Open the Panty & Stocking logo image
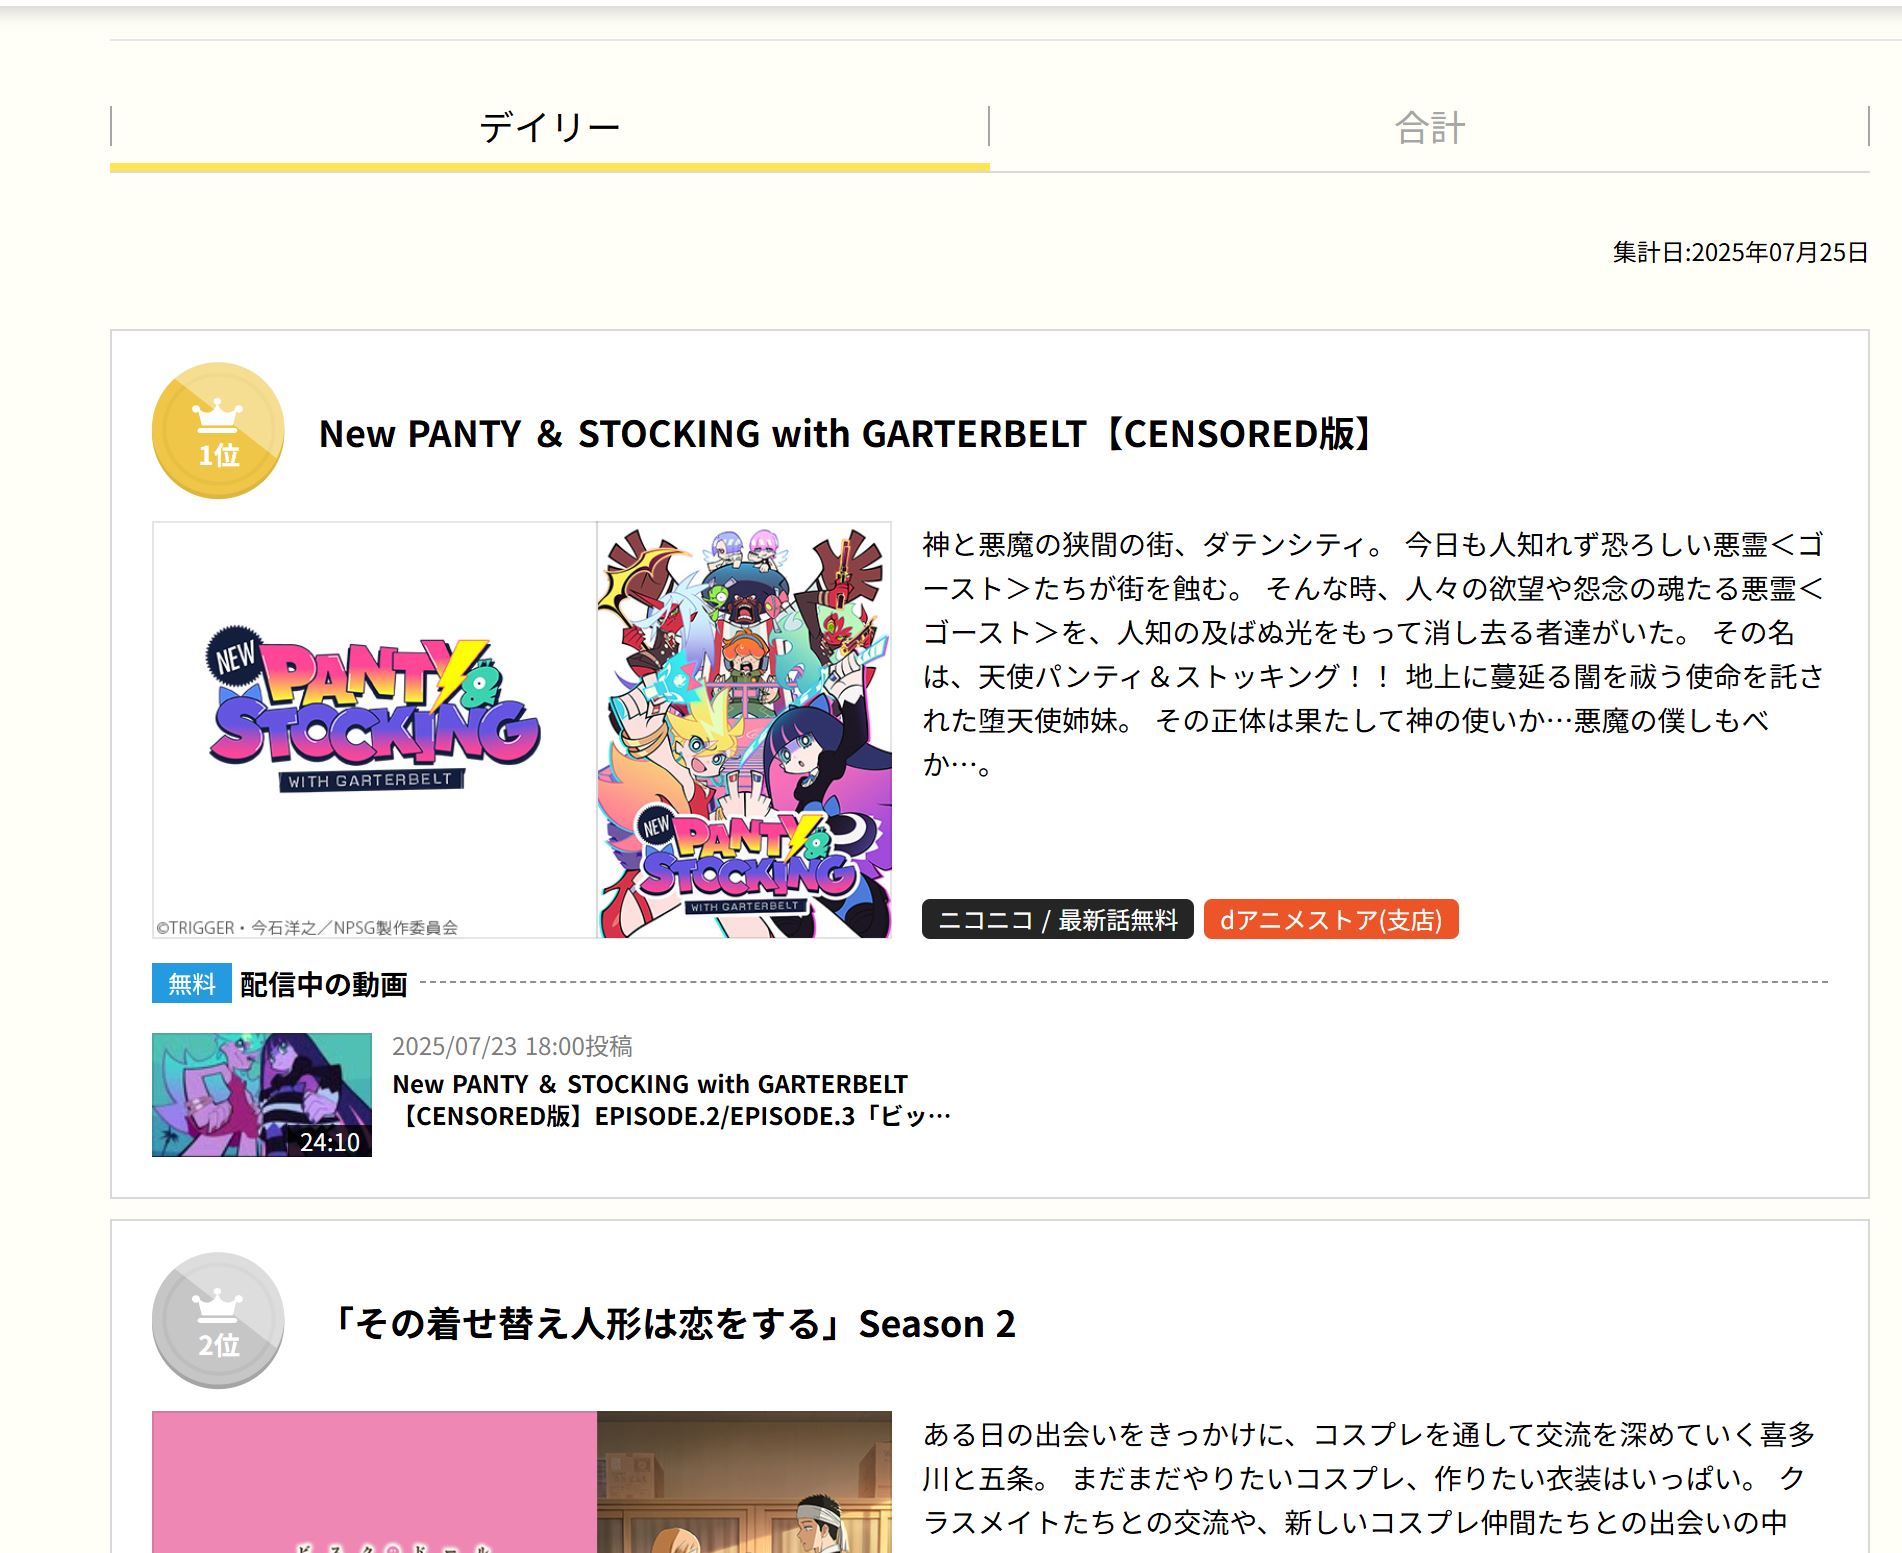Image resolution: width=1902 pixels, height=1553 pixels. click(x=374, y=730)
